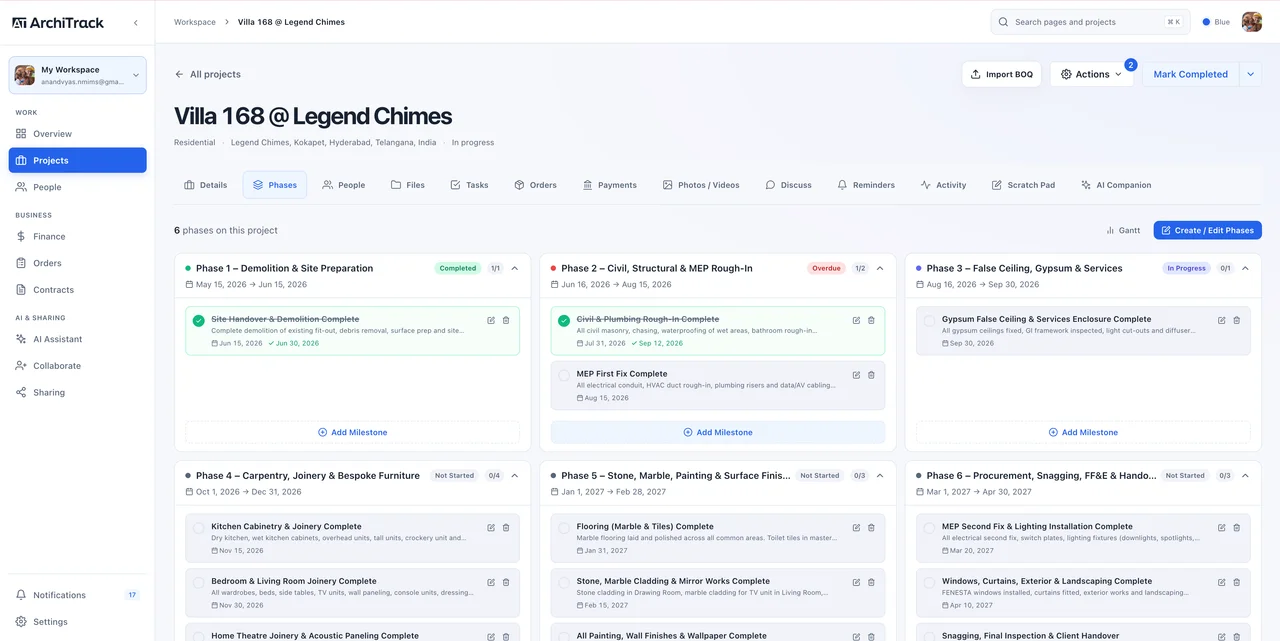Image resolution: width=1280 pixels, height=641 pixels.
Task: Collapse Phase 2 – Civil, Structural & MEP Rough-In
Action: coord(880,268)
